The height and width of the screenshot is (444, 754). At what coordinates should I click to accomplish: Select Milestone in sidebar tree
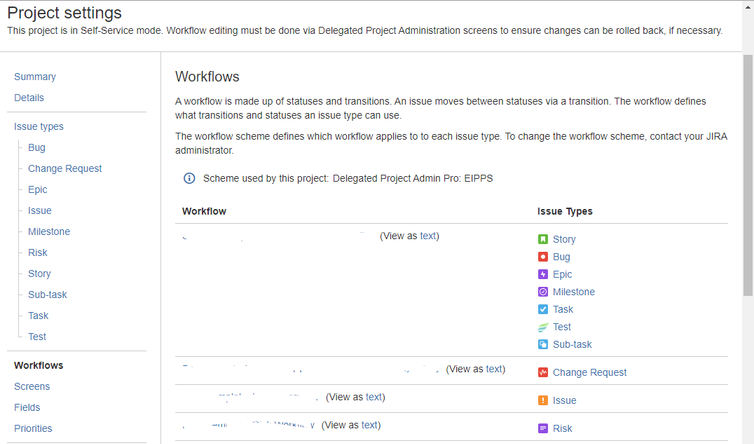pos(49,231)
